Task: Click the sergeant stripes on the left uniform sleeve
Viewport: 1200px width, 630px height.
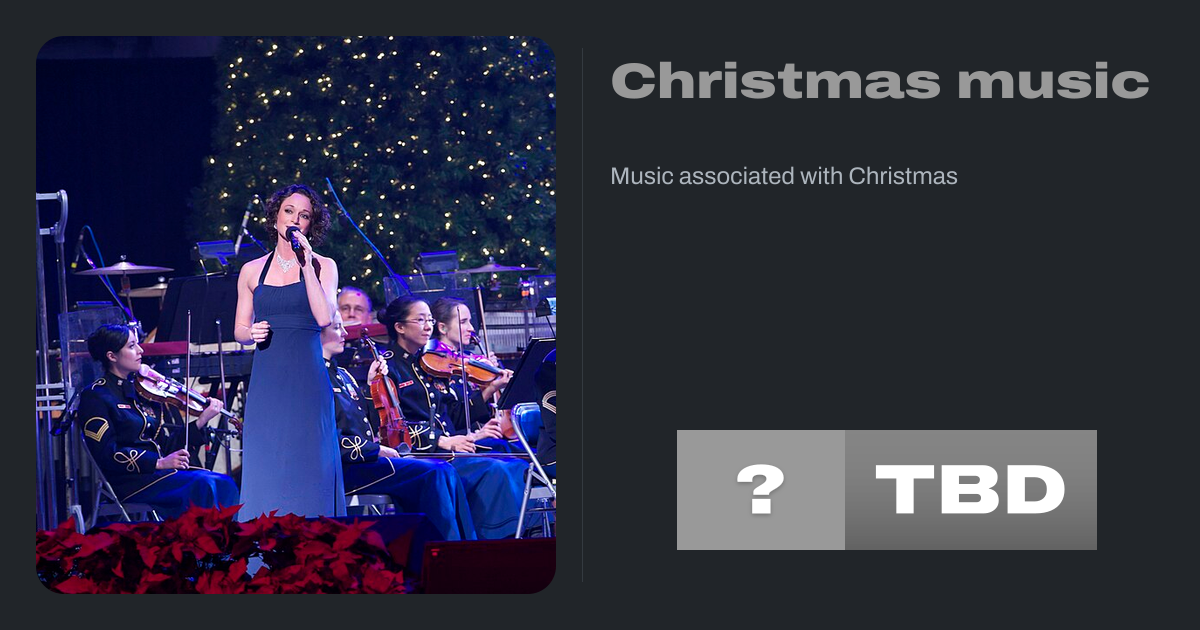Action: [x=96, y=429]
